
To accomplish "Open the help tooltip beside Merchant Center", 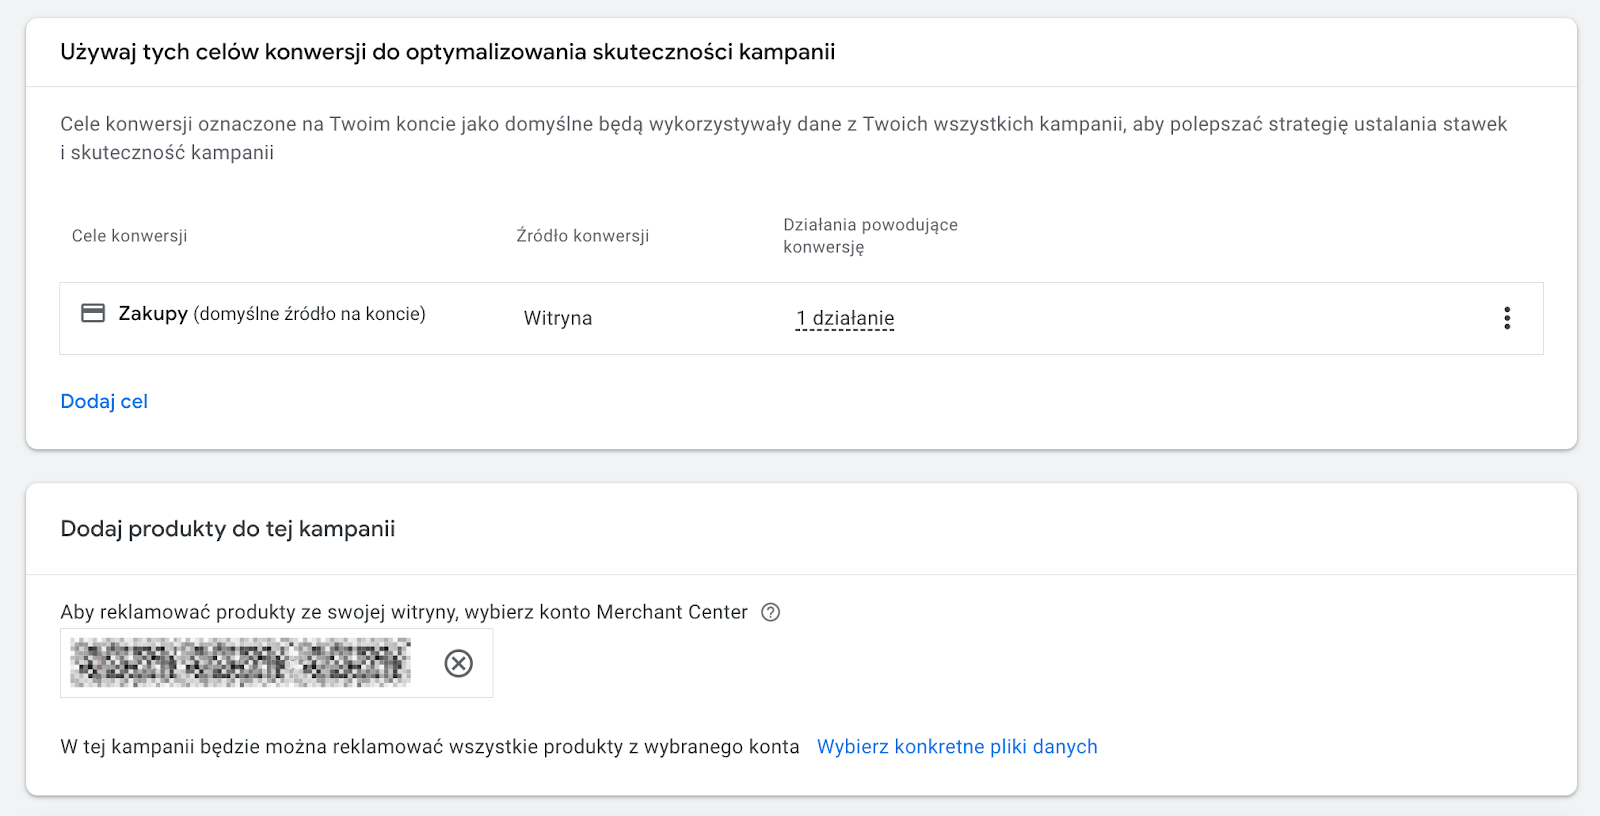I will coord(770,612).
